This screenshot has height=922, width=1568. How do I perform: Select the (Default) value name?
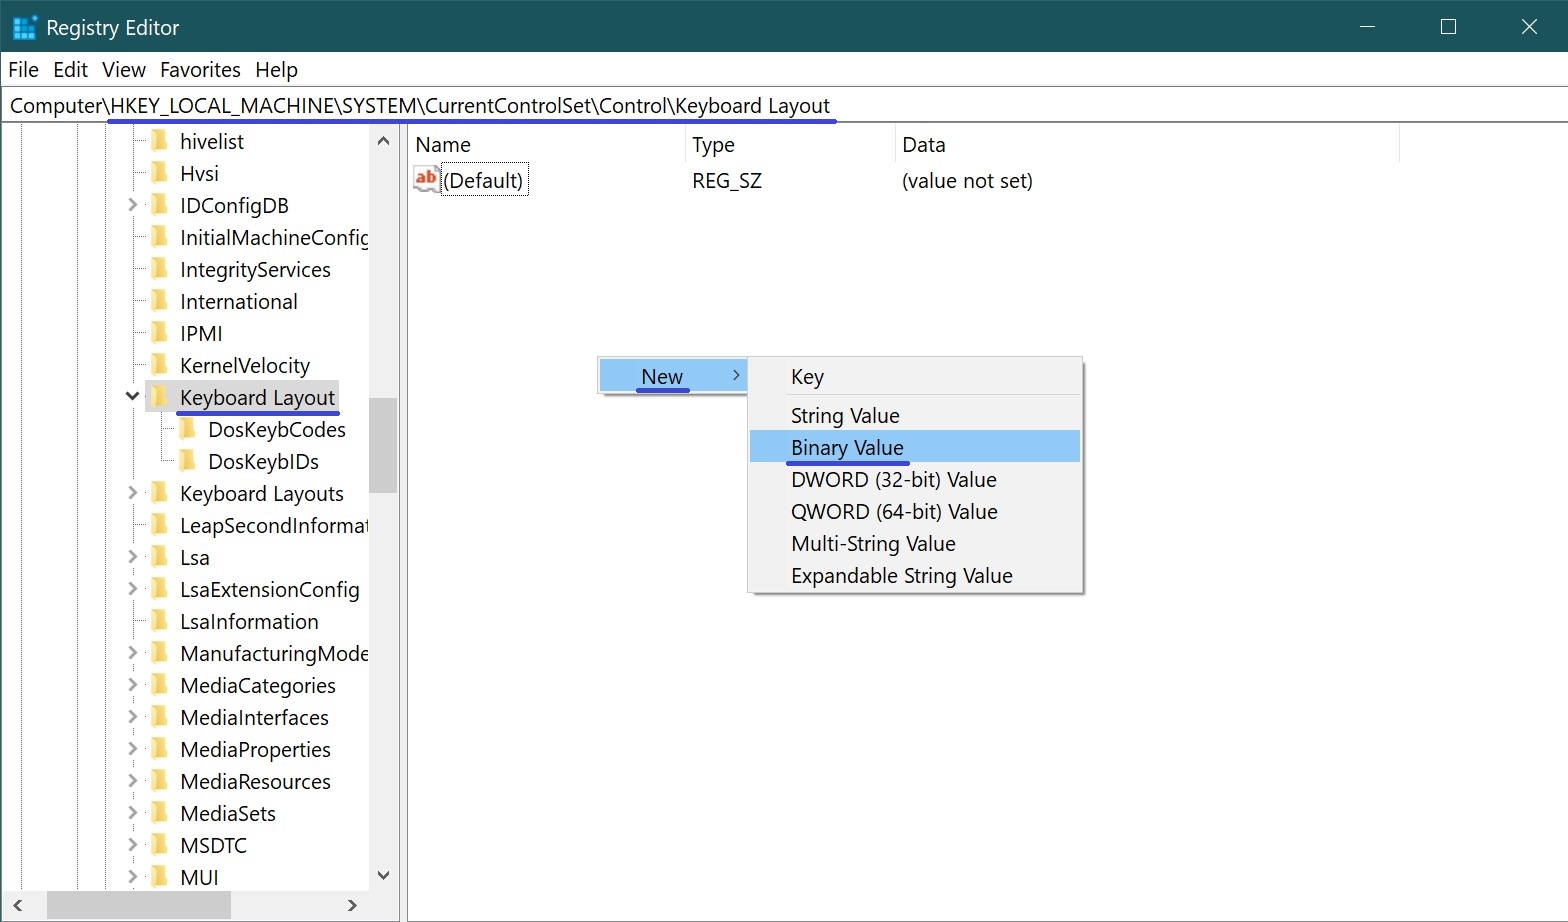[484, 180]
